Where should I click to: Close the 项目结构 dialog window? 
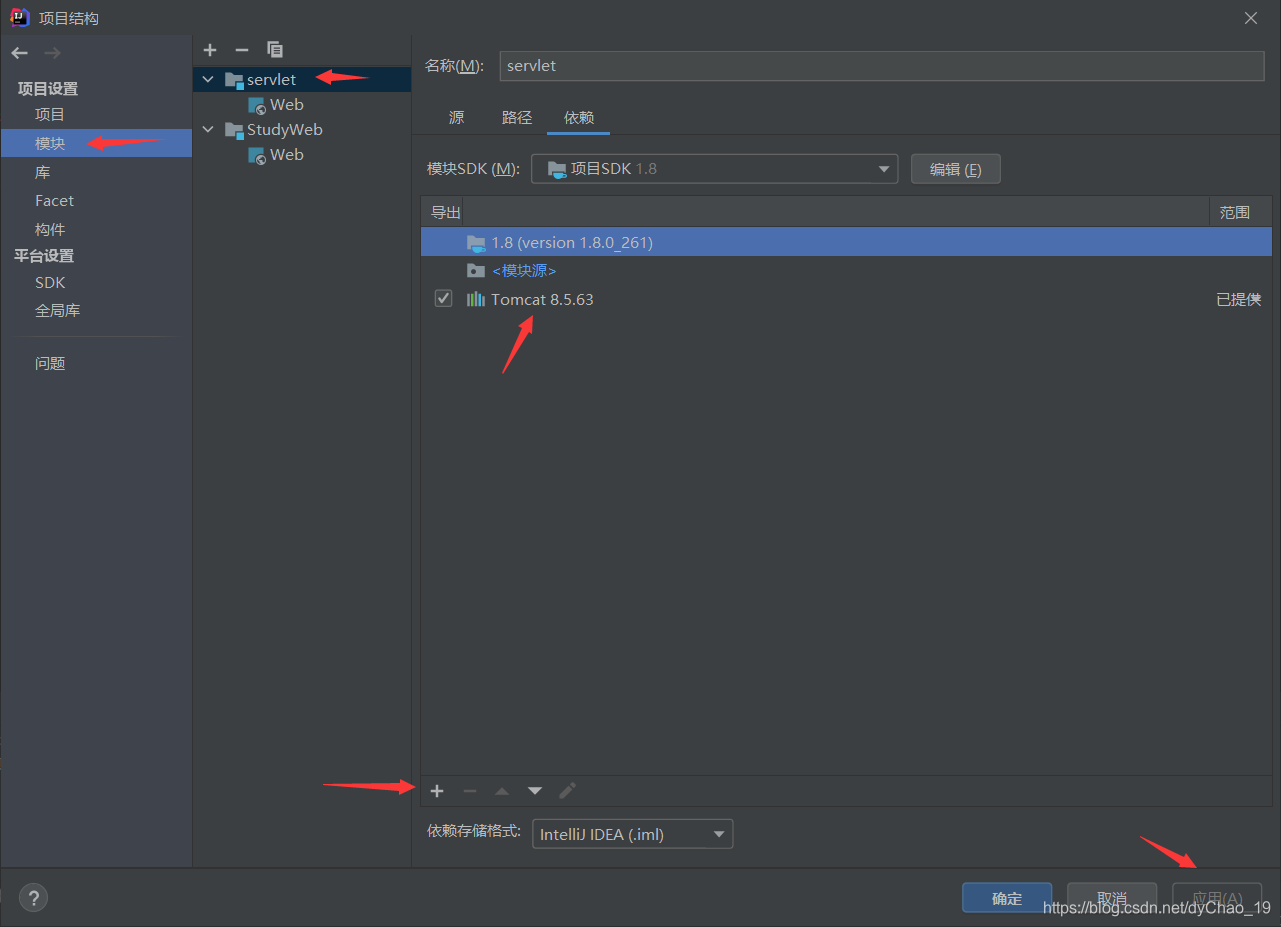point(1251,18)
